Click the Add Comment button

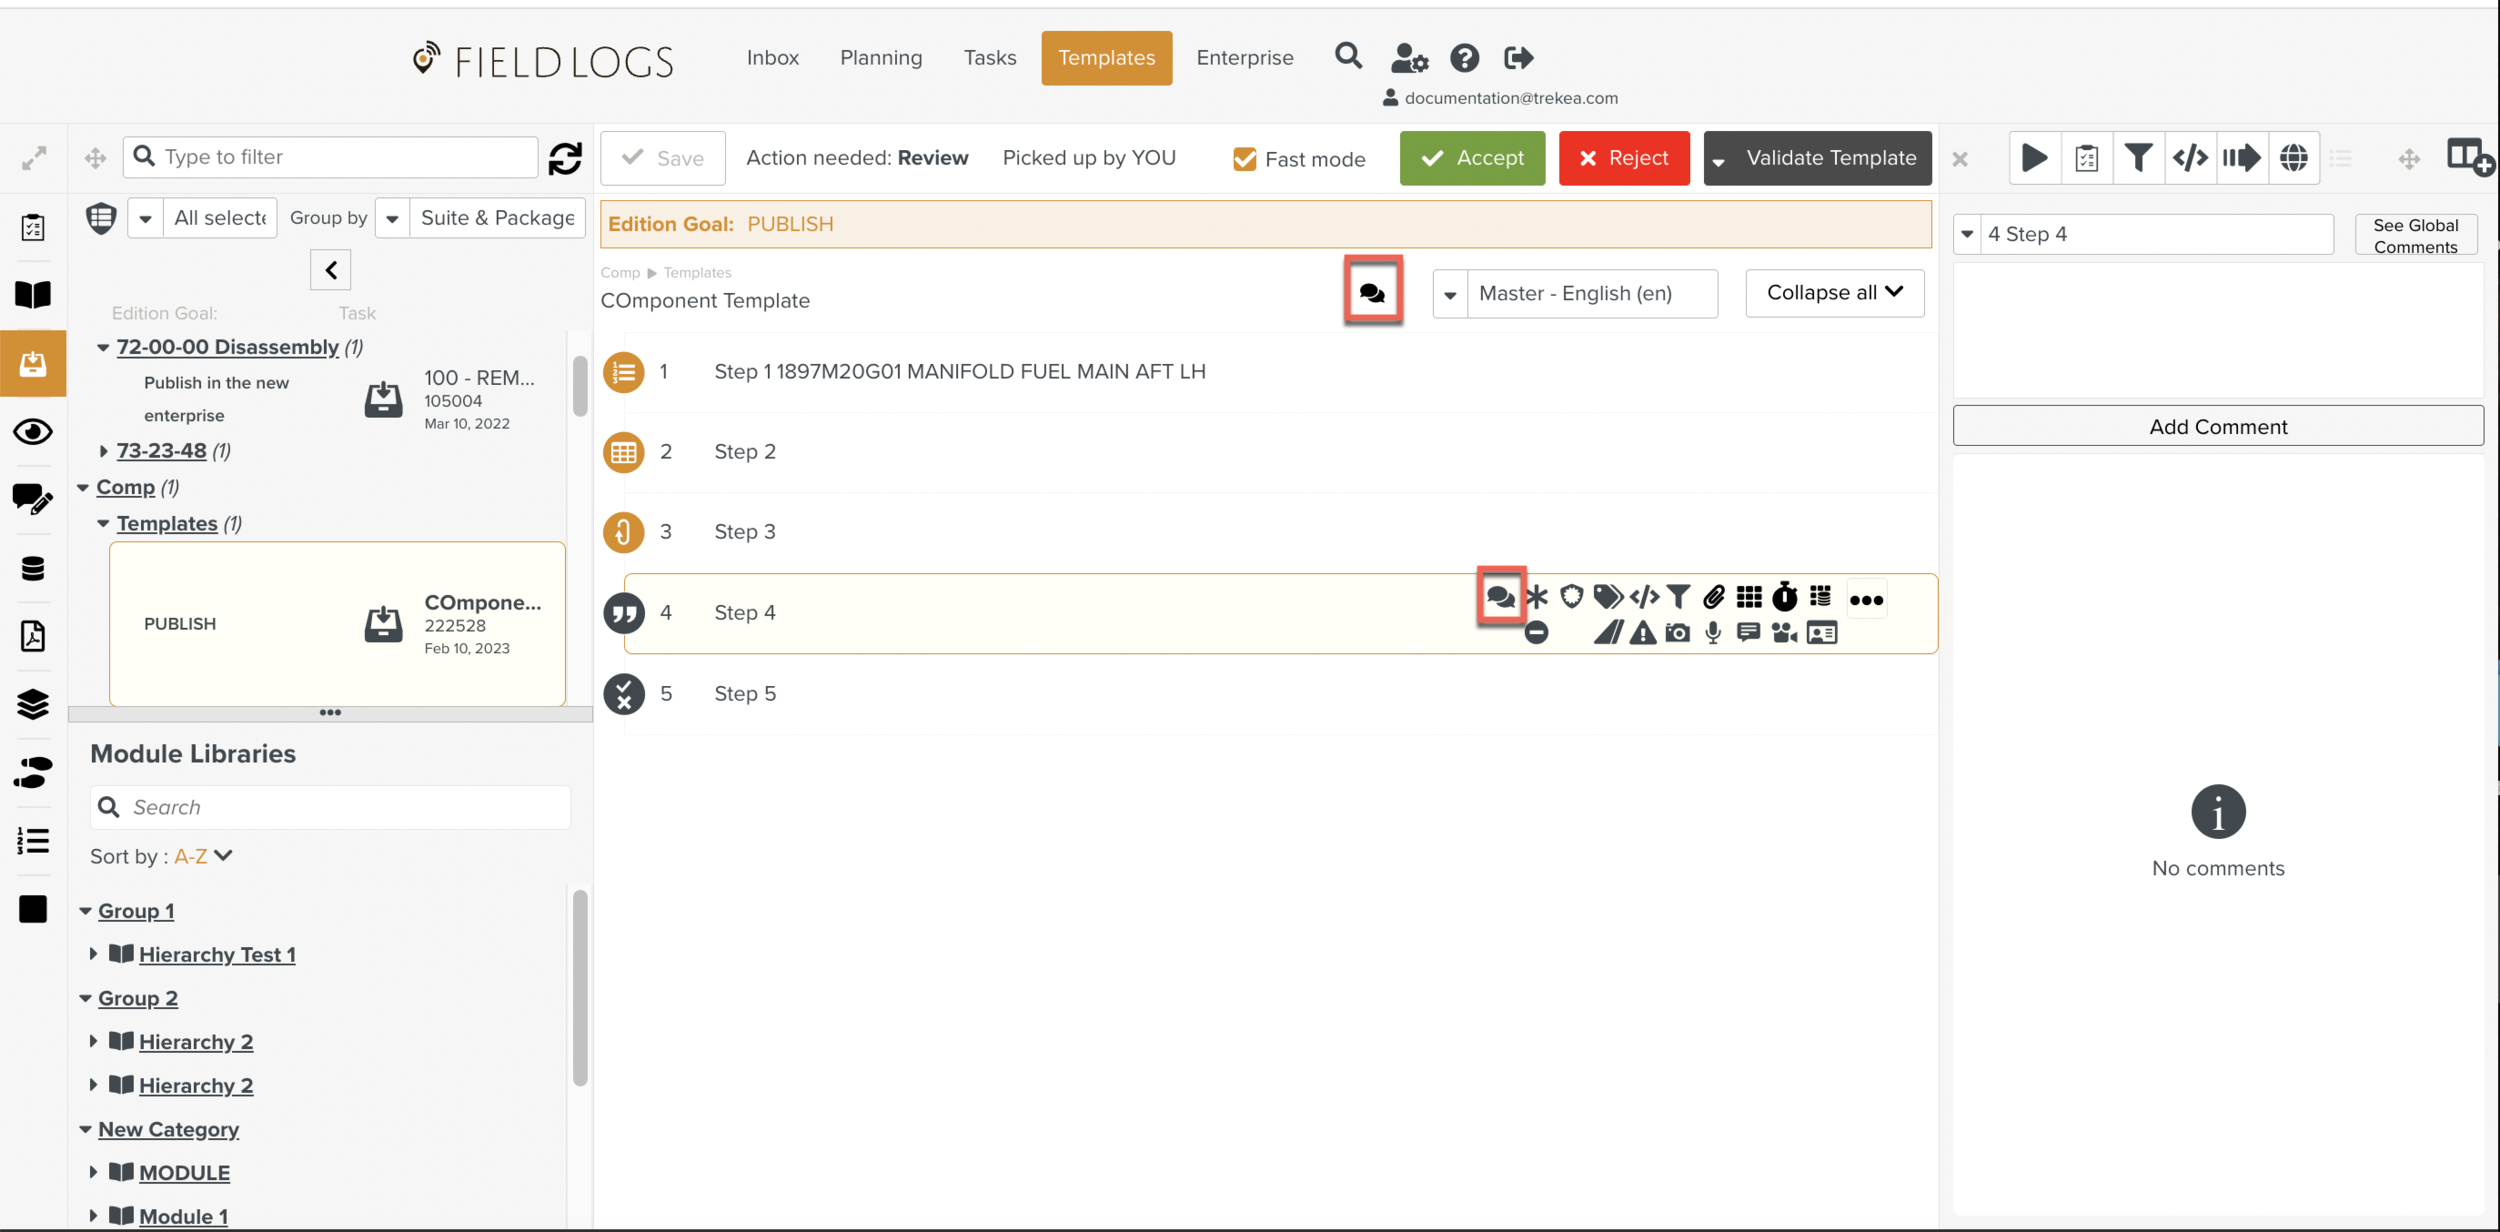click(x=2217, y=427)
